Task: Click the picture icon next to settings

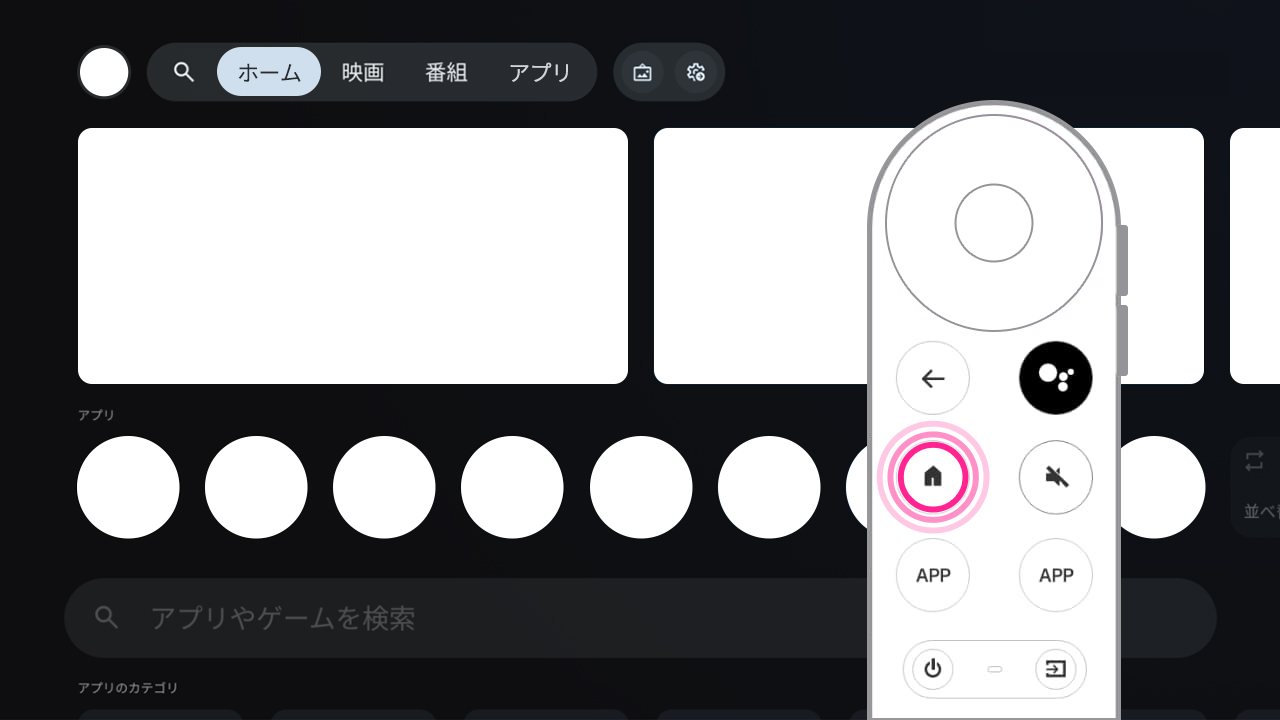Action: [642, 72]
